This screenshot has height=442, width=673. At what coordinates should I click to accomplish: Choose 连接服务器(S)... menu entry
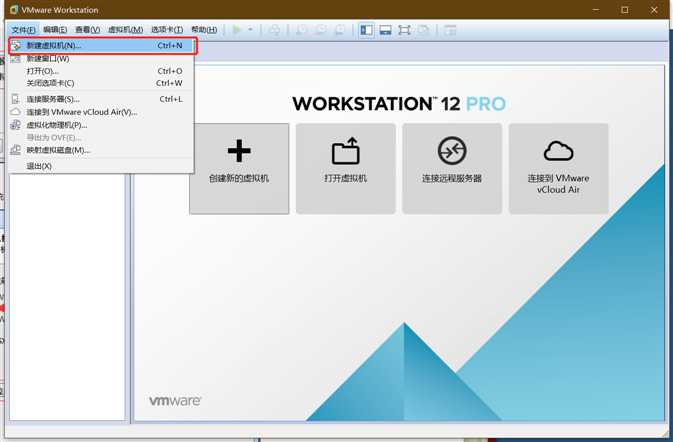(x=101, y=99)
